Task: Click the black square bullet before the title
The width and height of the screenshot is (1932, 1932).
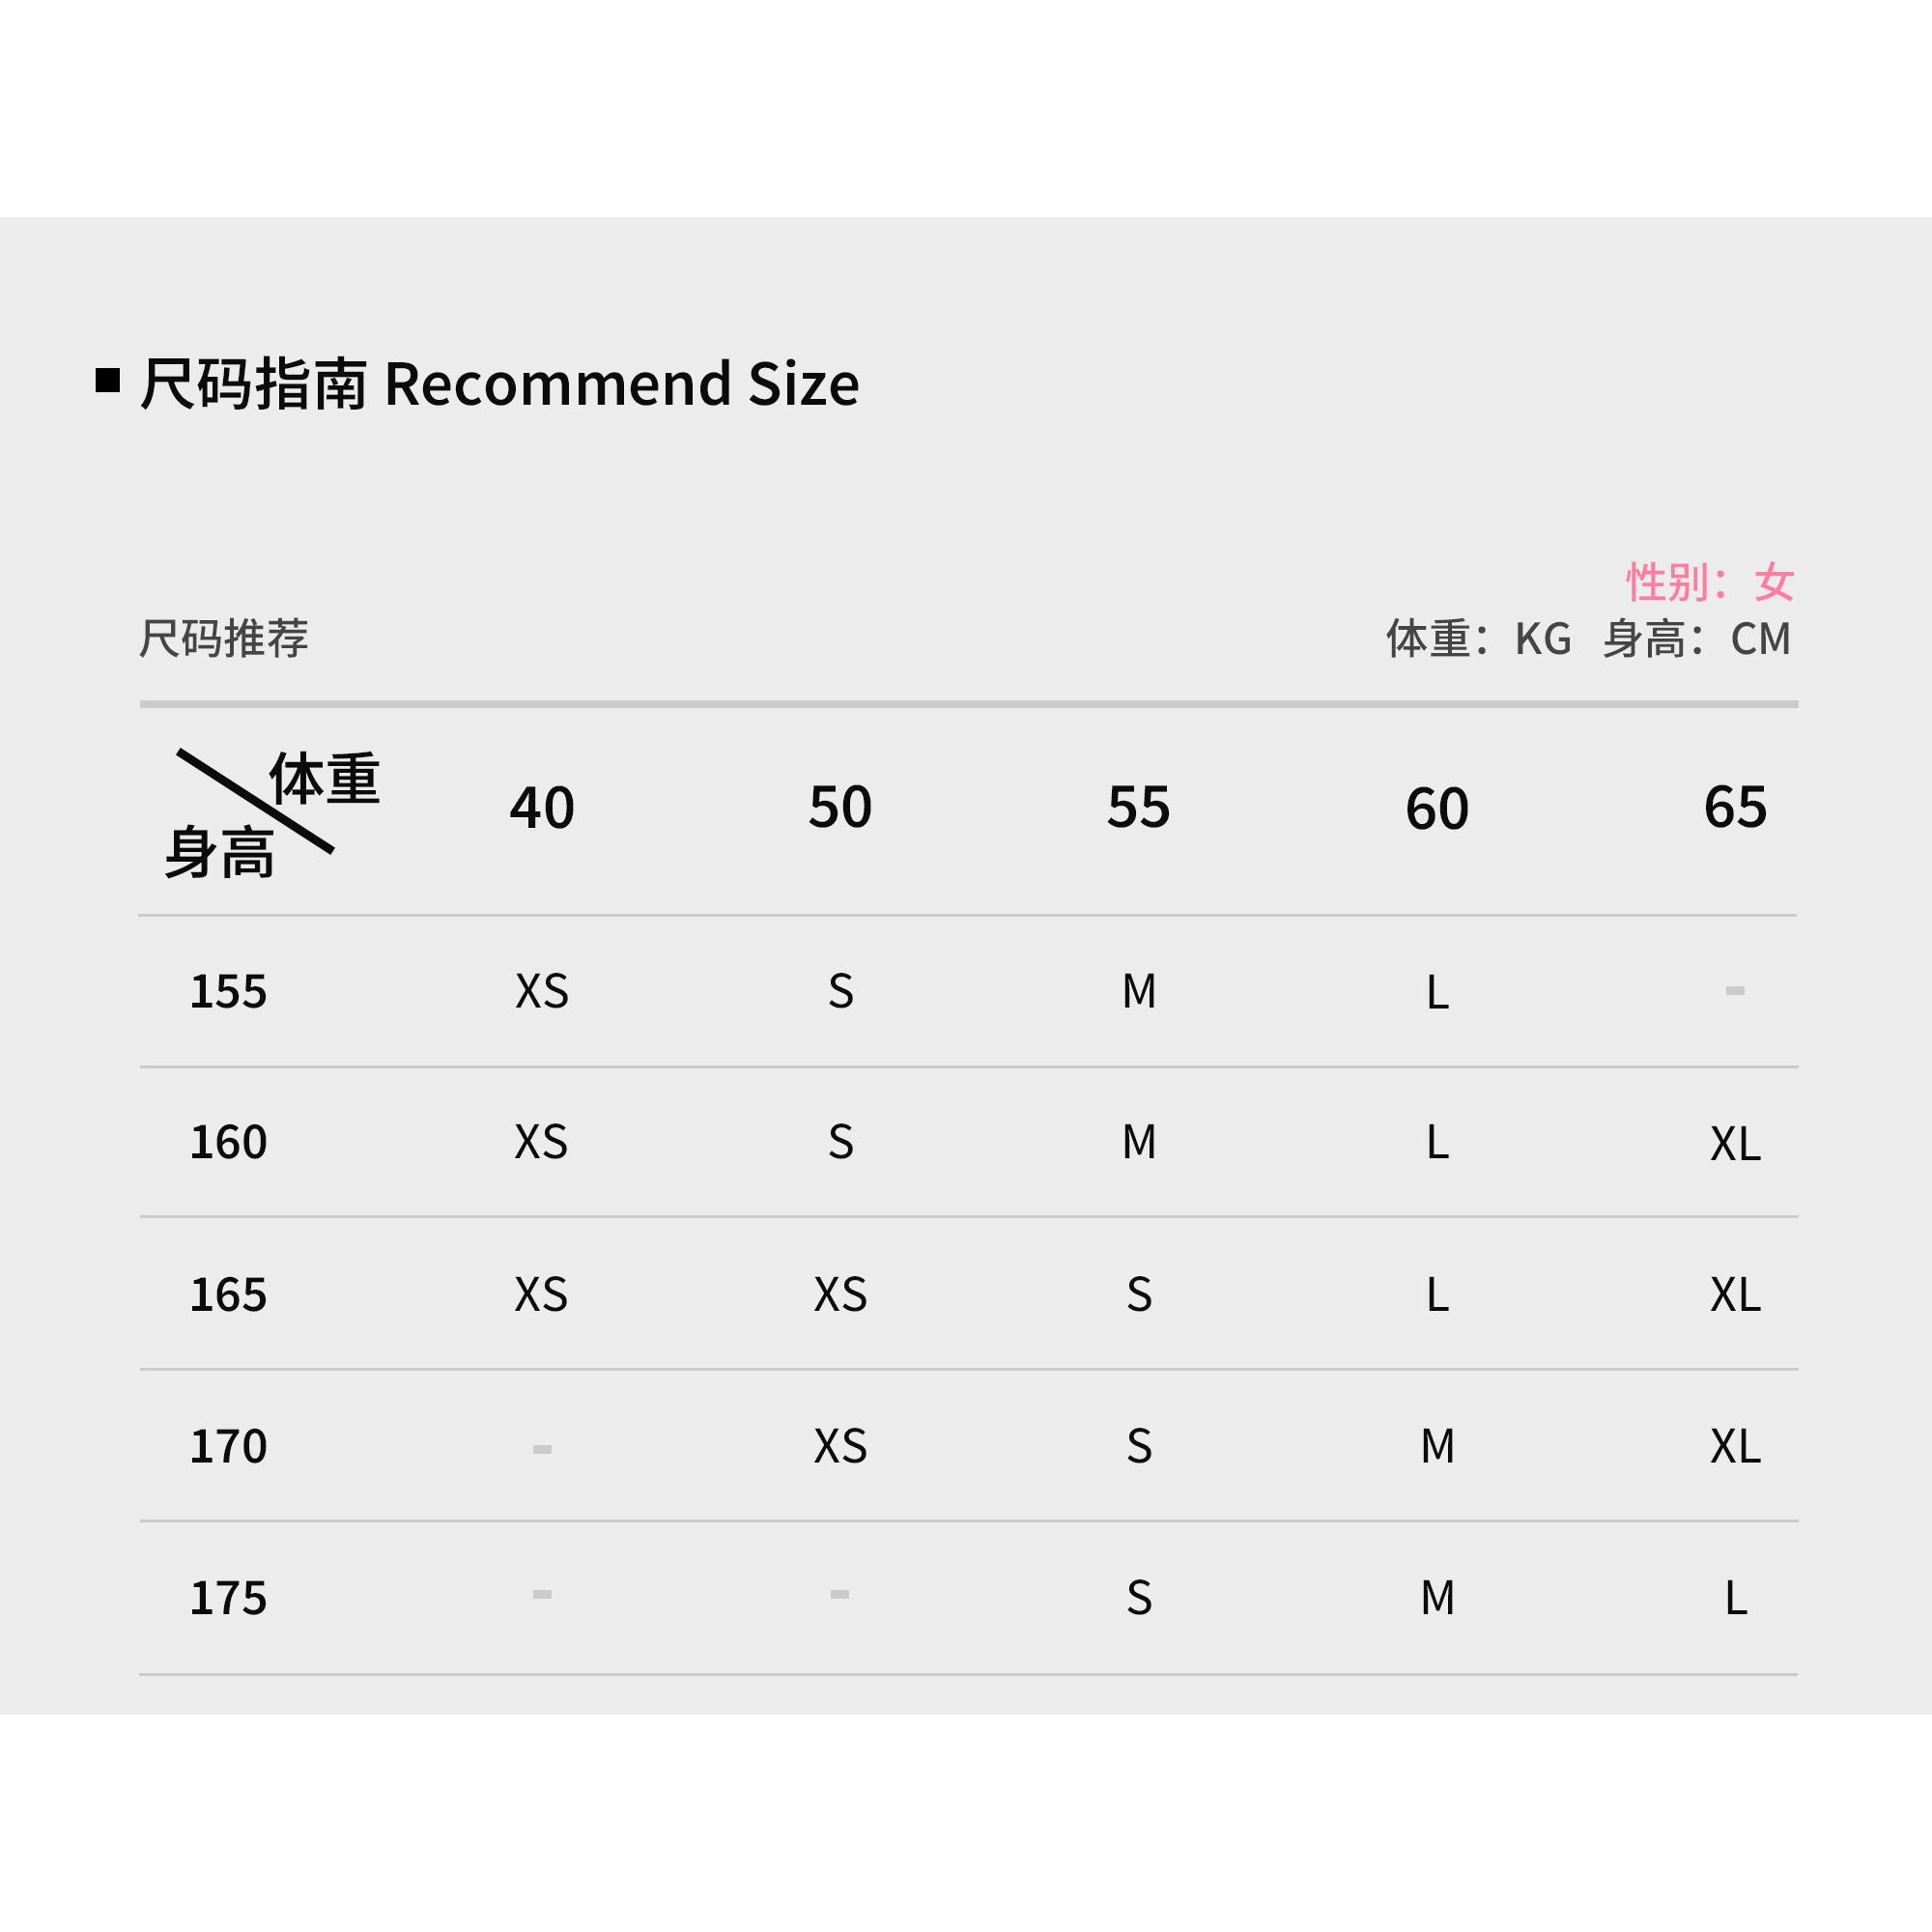Action: (x=108, y=381)
